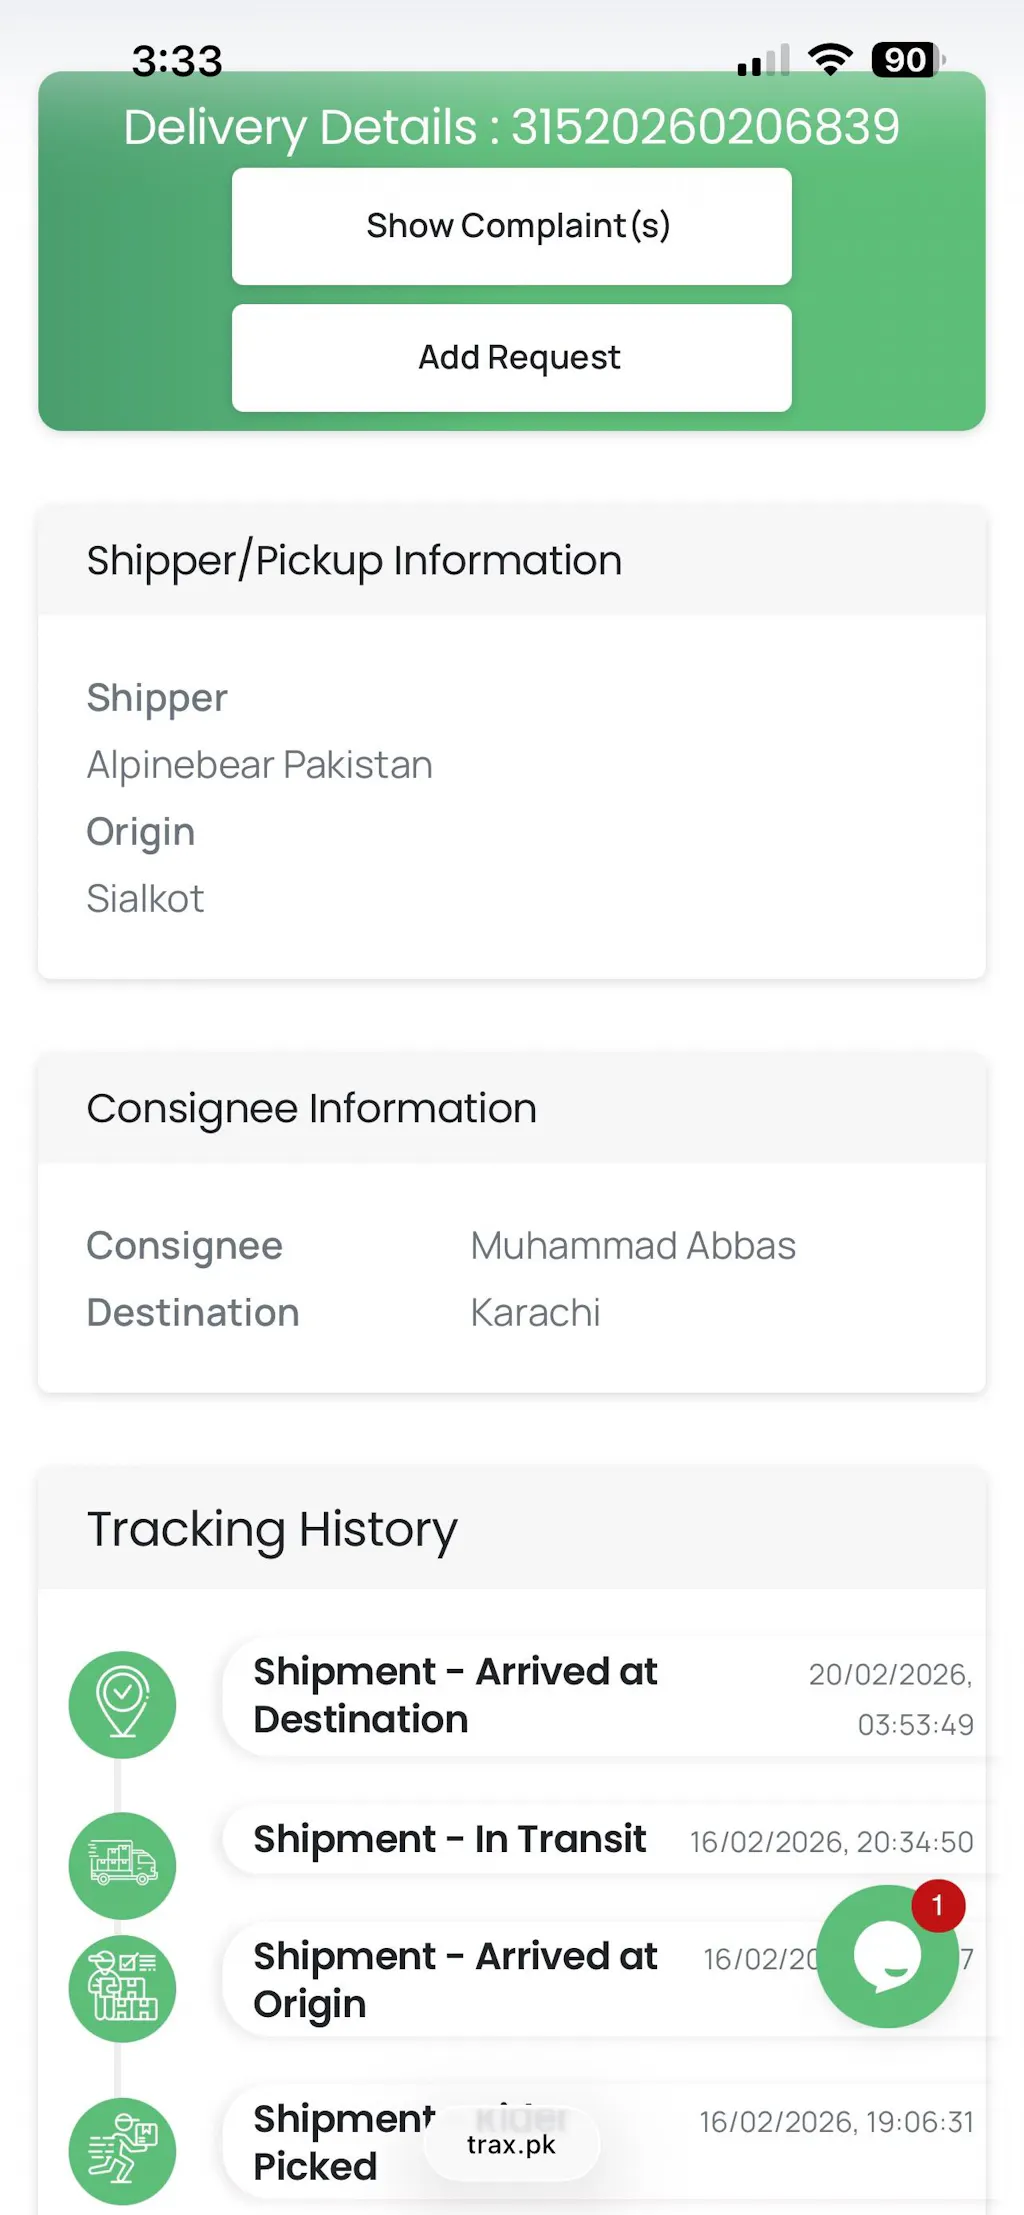Tap the Delivery Details tracking number title
This screenshot has width=1024, height=2215.
click(511, 127)
